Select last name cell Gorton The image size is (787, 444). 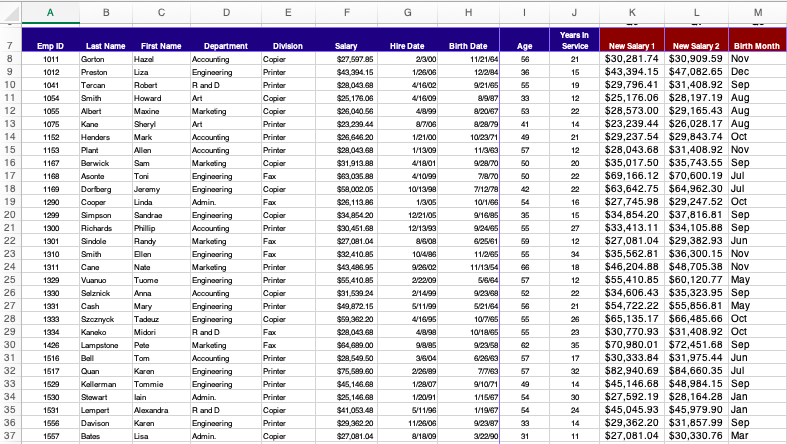[x=106, y=59]
